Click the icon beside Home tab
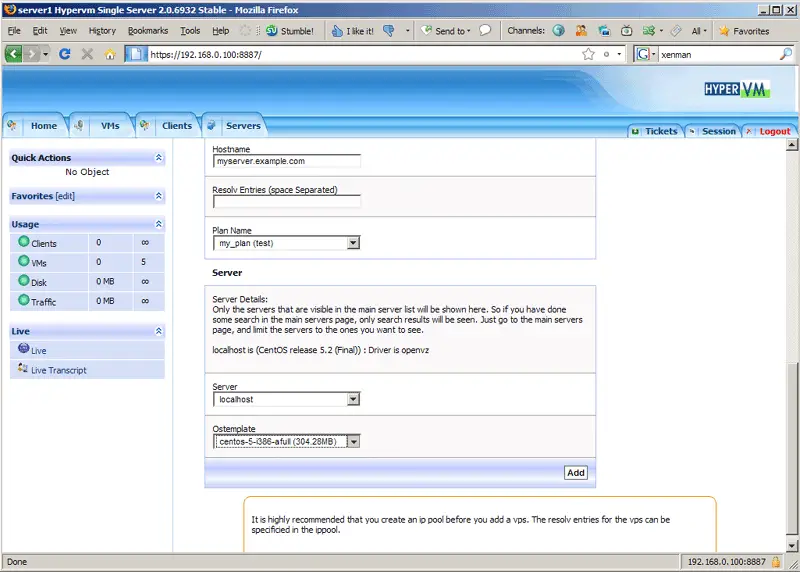 [12, 126]
